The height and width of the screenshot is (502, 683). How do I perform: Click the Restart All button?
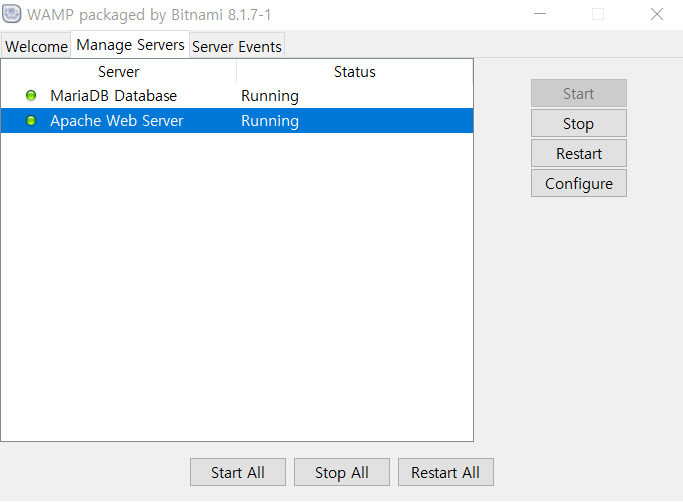click(446, 472)
